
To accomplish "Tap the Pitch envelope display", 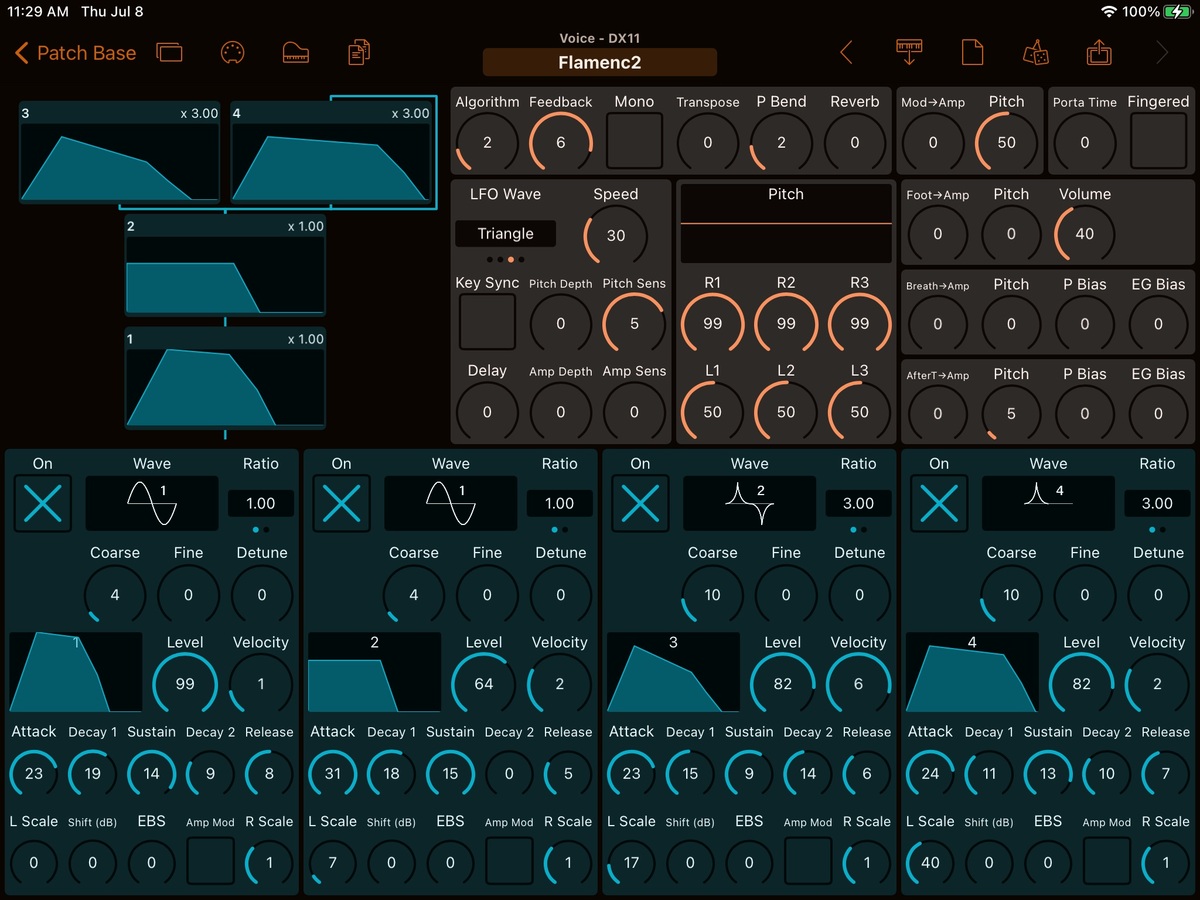I will (786, 222).
